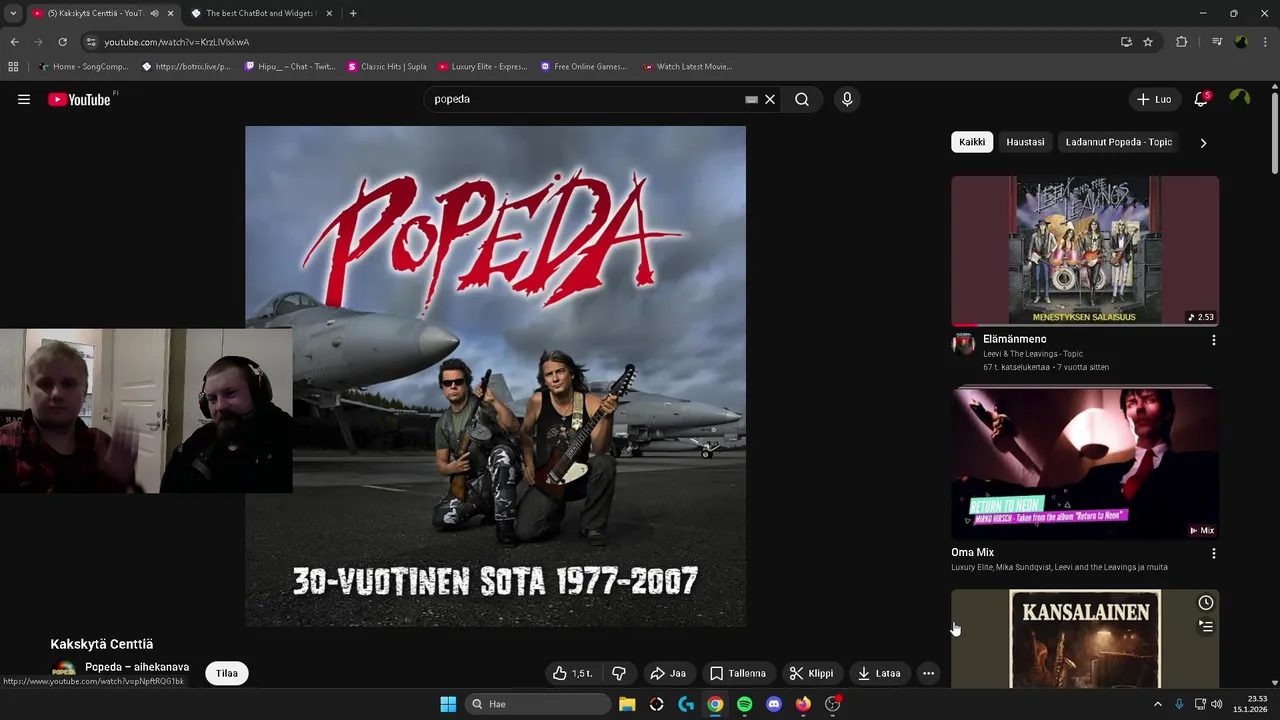Viewport: 1280px width, 720px height.
Task: Open the Elämänmeno video thumbnail
Action: click(x=1085, y=251)
